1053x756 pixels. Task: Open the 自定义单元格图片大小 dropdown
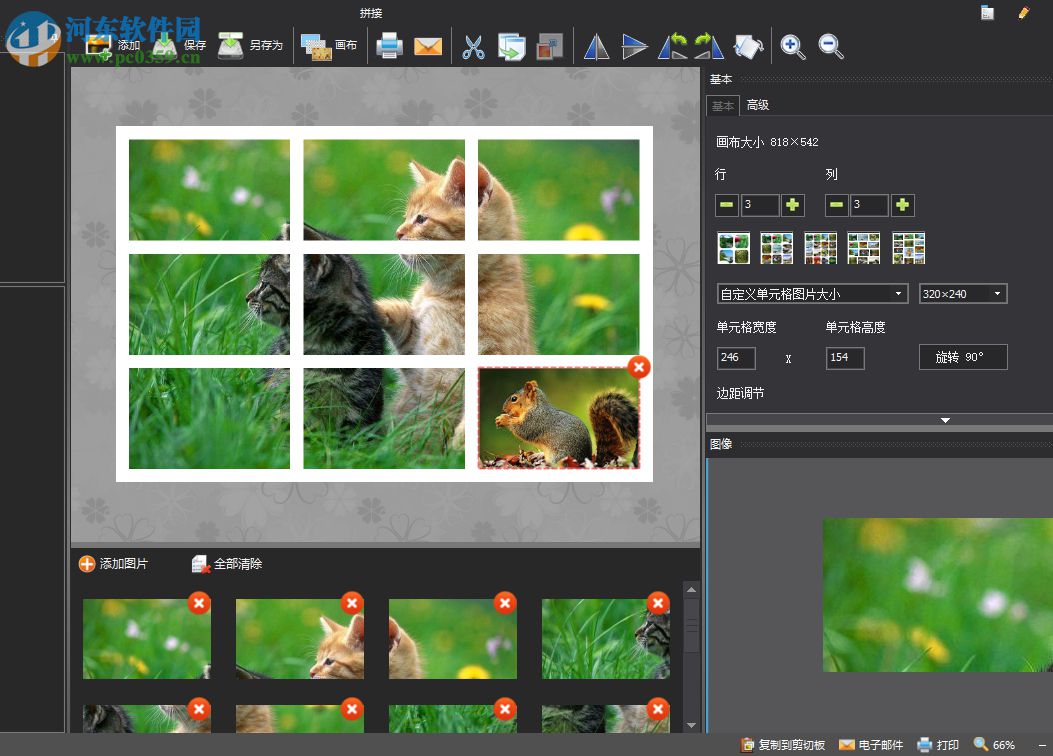pyautogui.click(x=812, y=294)
